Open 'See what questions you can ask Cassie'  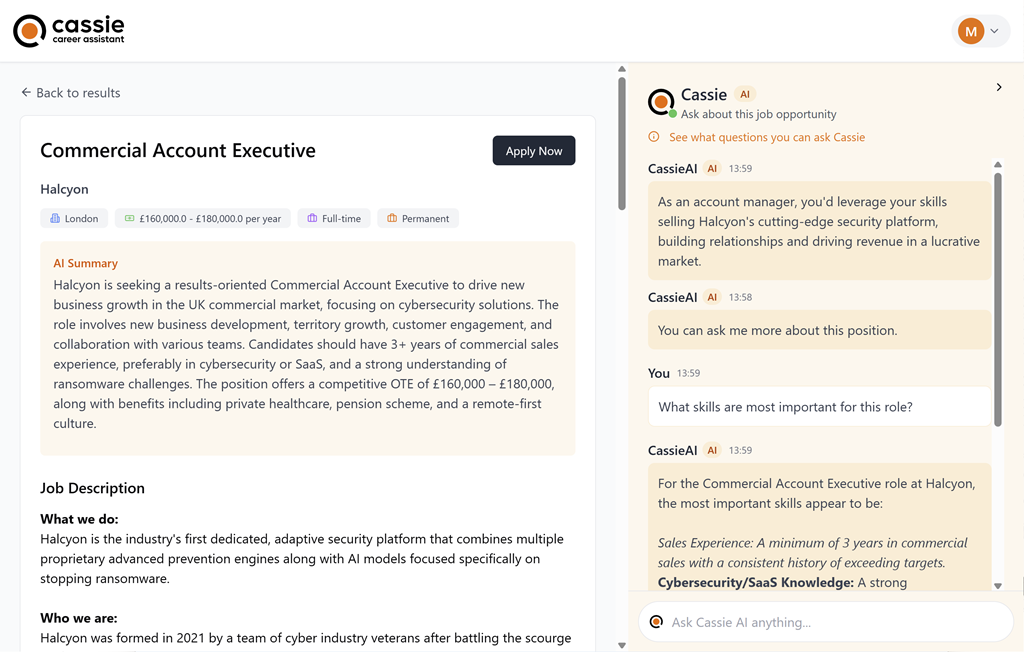tap(766, 137)
